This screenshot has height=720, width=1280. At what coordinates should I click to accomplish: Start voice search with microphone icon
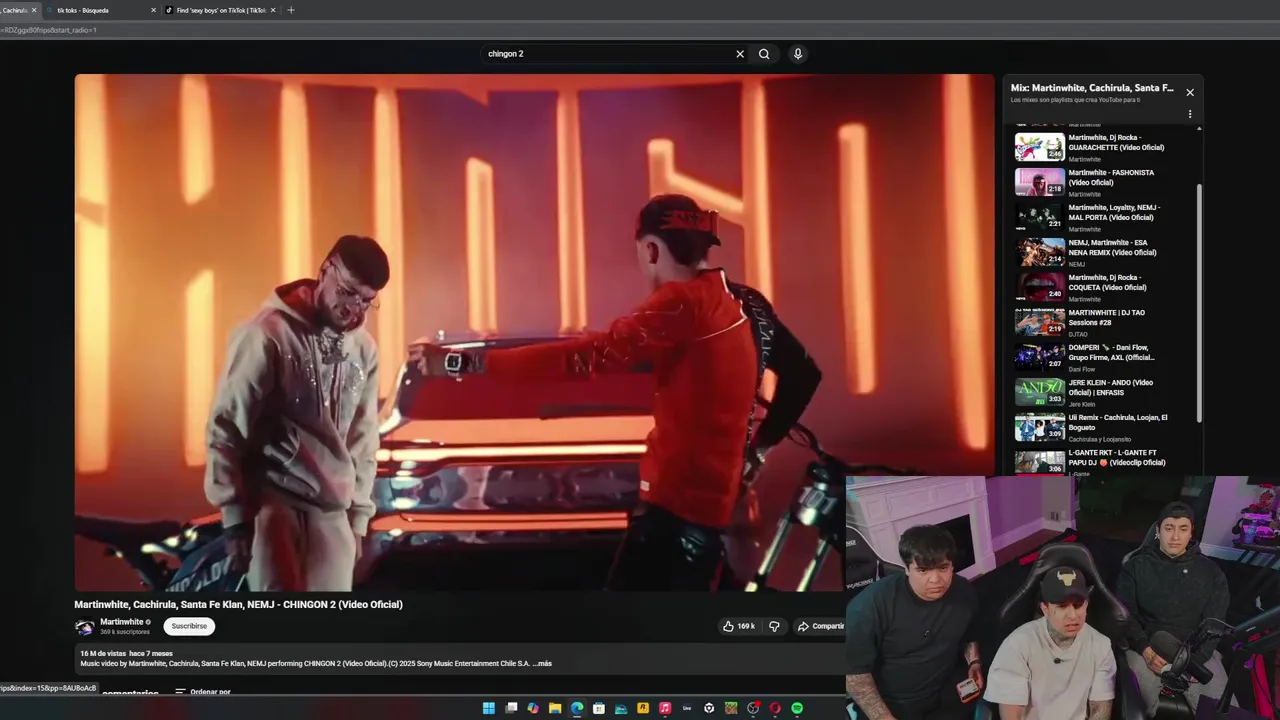coord(798,54)
